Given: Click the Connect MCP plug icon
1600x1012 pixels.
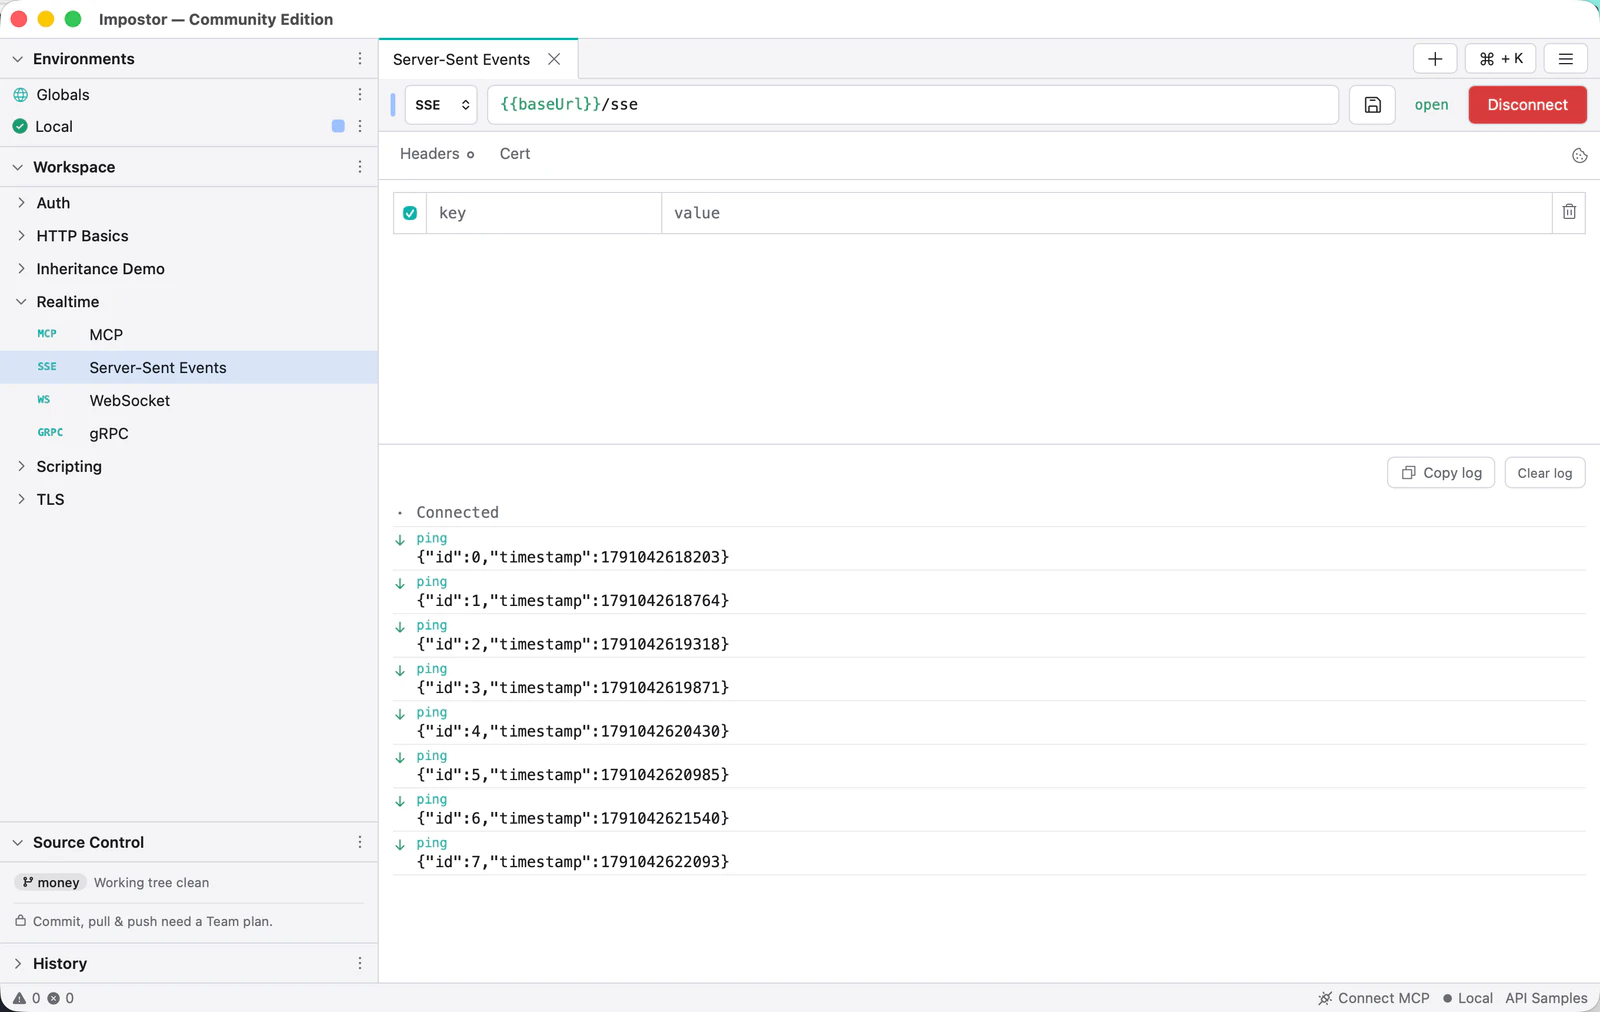Looking at the screenshot, I should 1325,998.
